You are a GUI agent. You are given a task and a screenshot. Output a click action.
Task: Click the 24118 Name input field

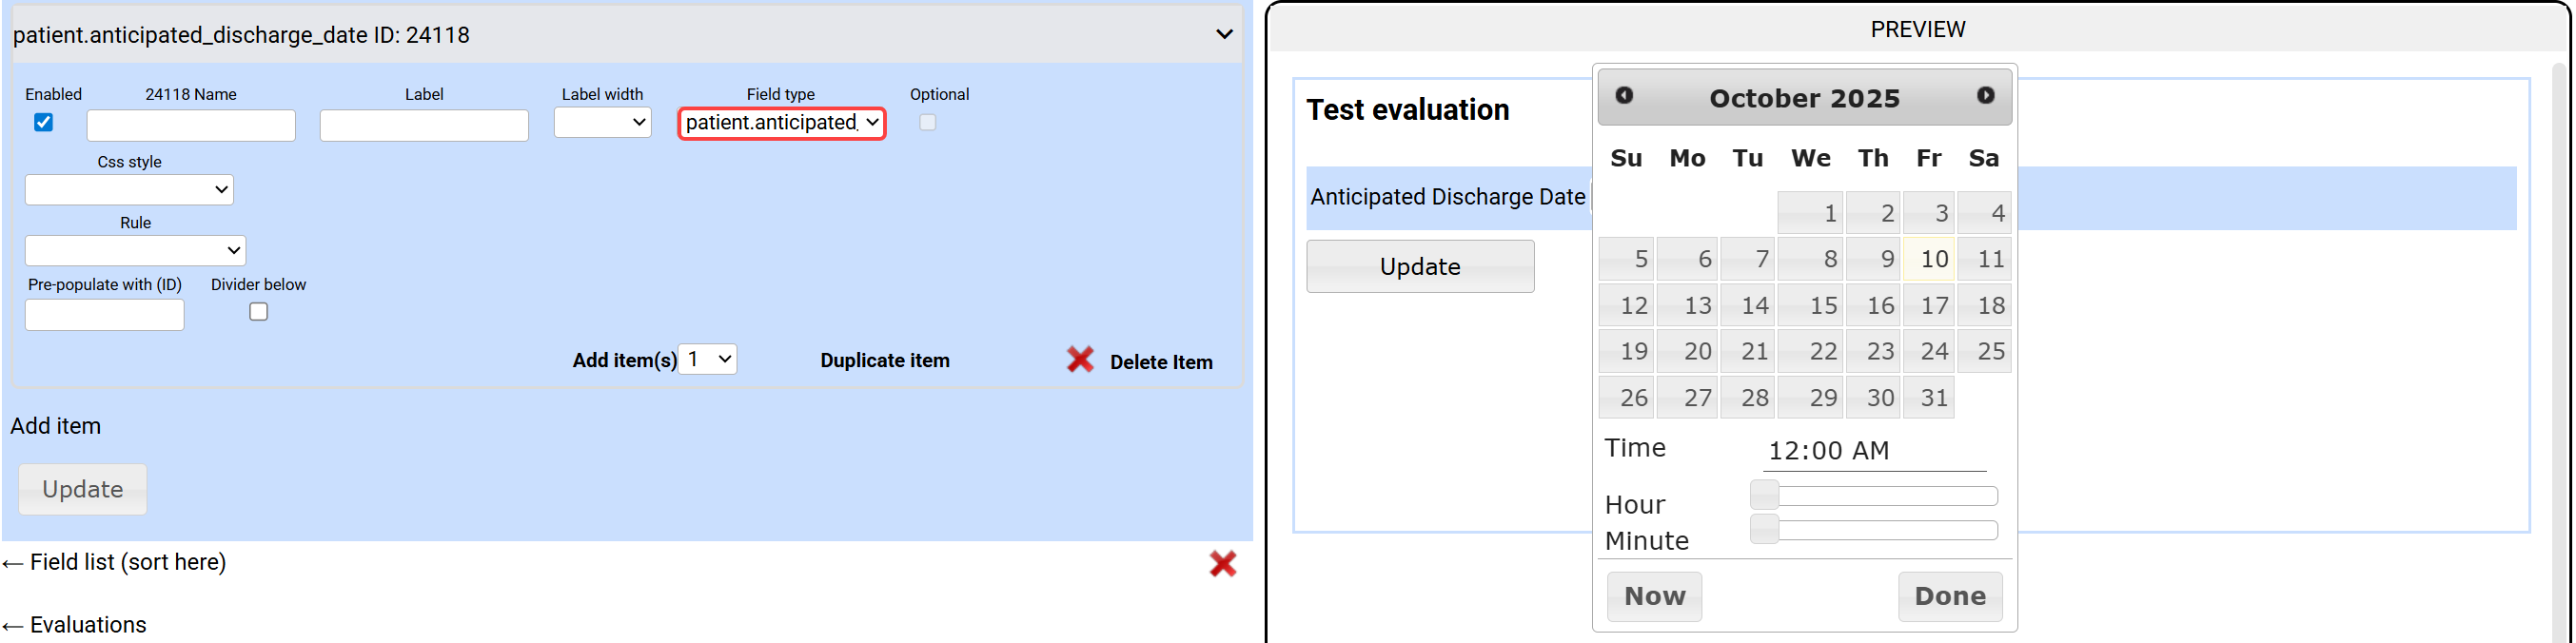pos(191,126)
